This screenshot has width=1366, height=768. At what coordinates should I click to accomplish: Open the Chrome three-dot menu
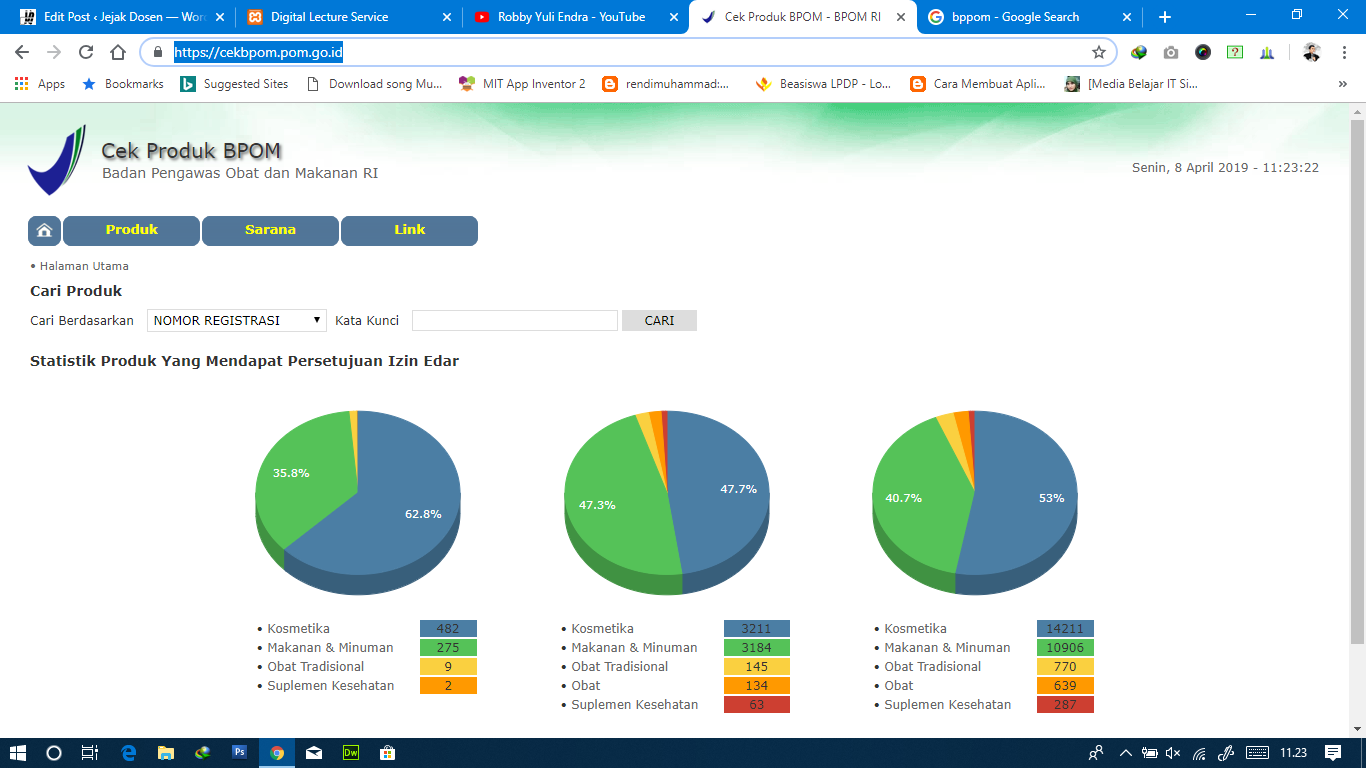1343,52
